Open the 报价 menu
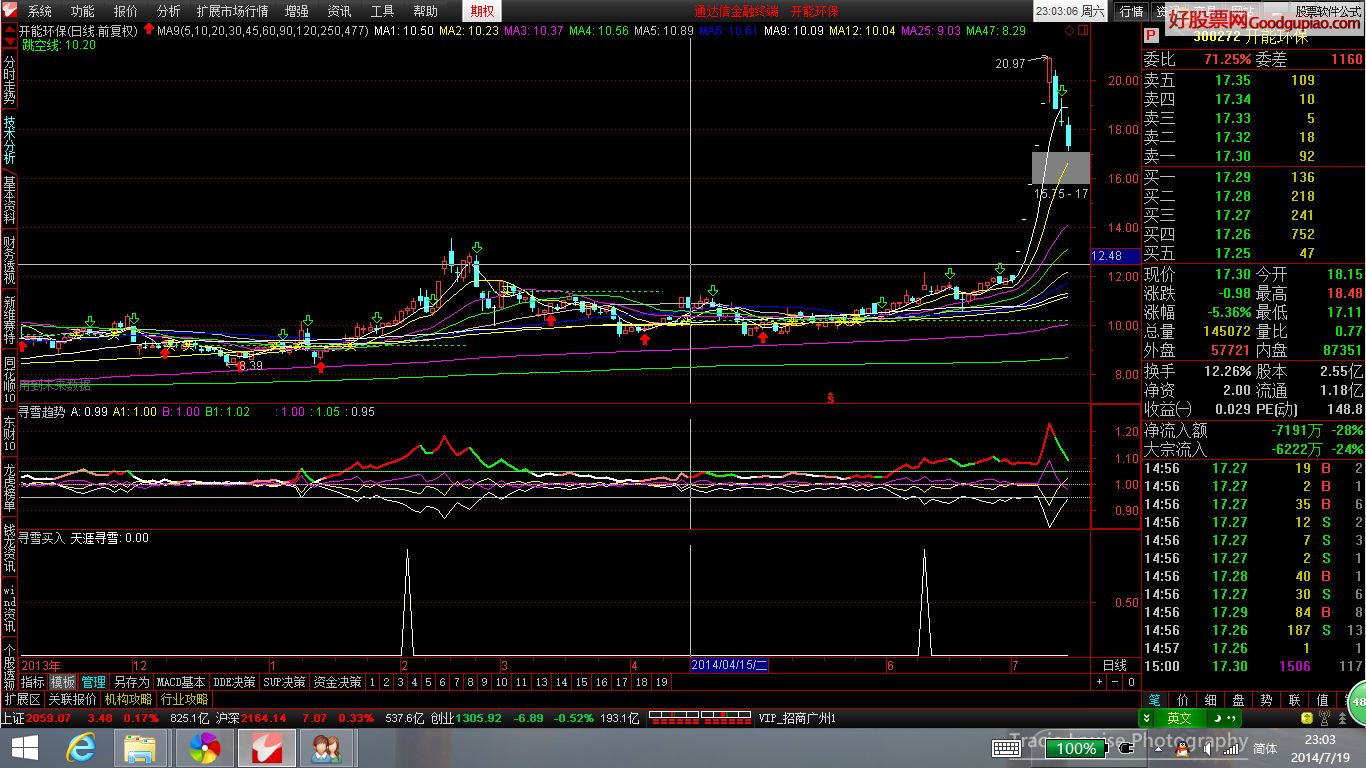Viewport: 1366px width, 768px height. pyautogui.click(x=126, y=11)
